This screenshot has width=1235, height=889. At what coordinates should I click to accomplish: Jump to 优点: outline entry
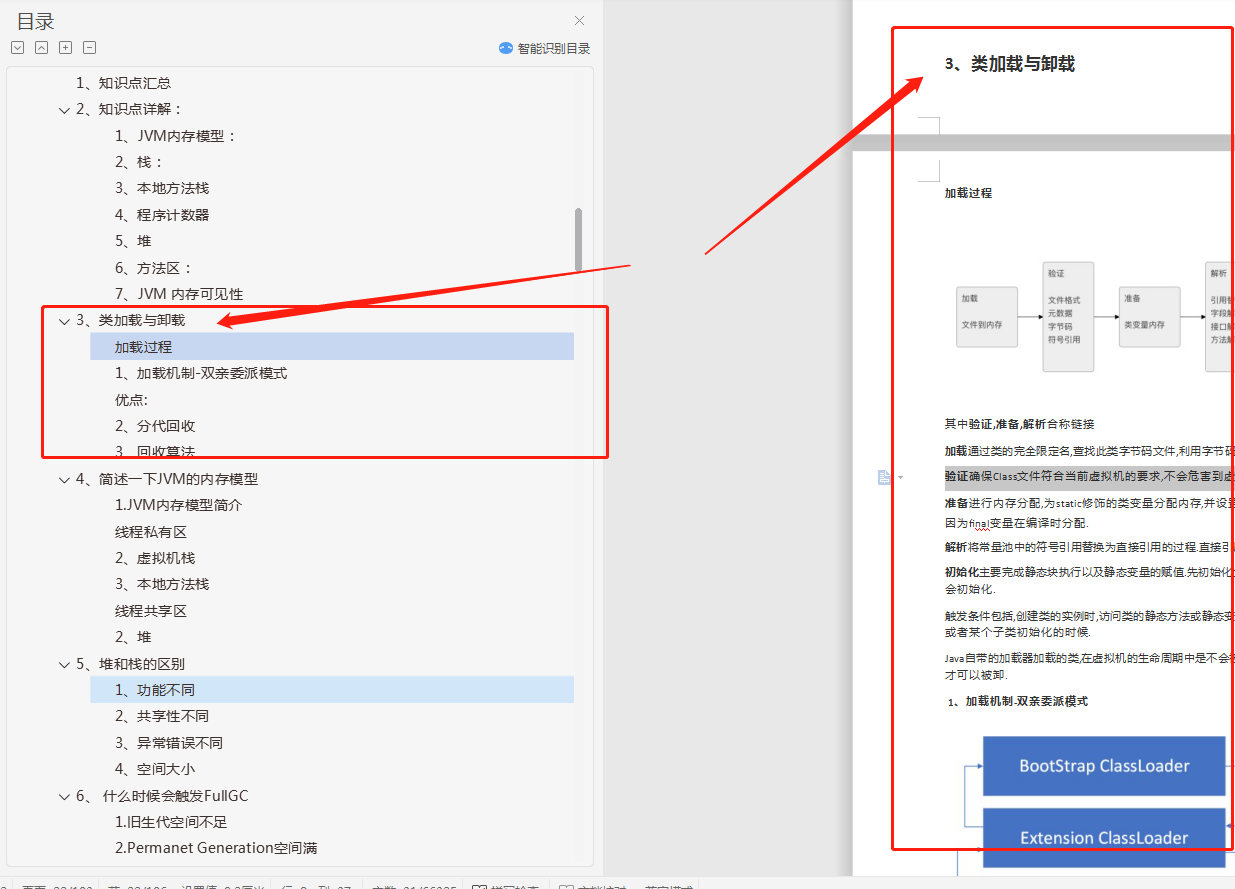pos(131,400)
